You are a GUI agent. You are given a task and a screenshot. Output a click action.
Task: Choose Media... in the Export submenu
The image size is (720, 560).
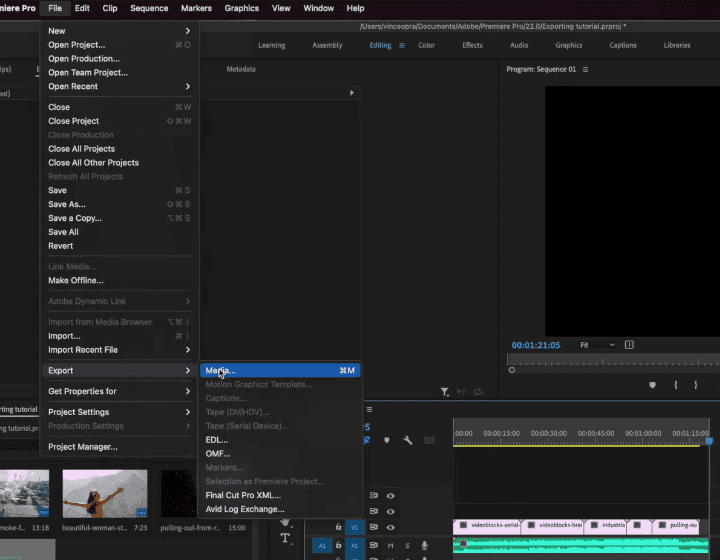[x=280, y=370]
